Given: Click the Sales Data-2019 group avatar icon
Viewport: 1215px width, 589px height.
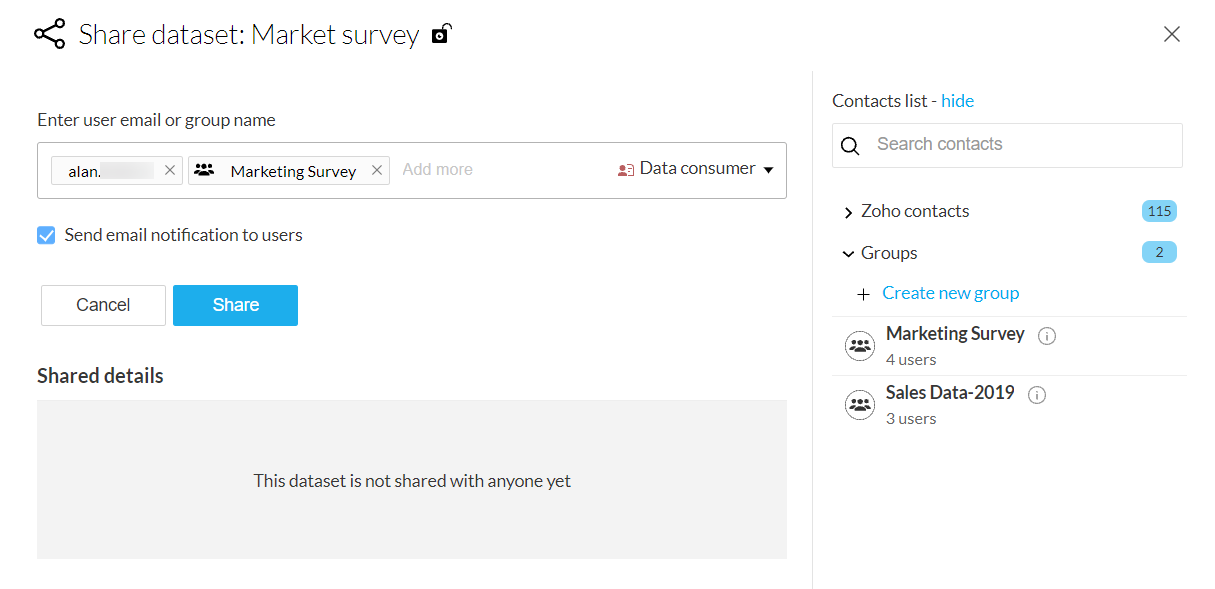Looking at the screenshot, I should point(859,405).
